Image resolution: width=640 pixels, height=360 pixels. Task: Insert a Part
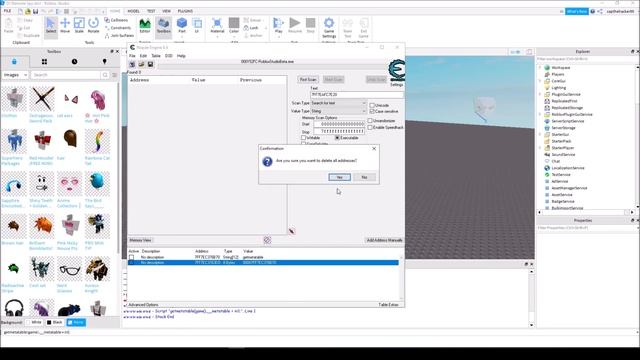point(182,26)
